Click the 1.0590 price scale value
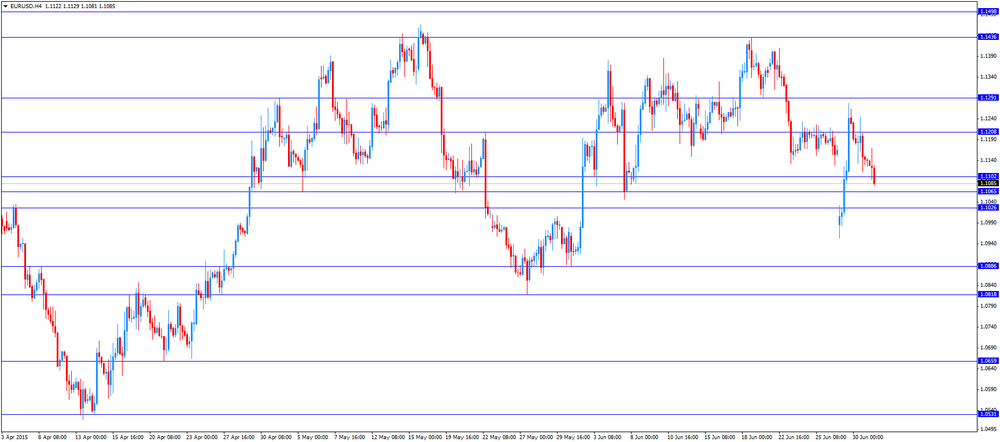 [989, 389]
